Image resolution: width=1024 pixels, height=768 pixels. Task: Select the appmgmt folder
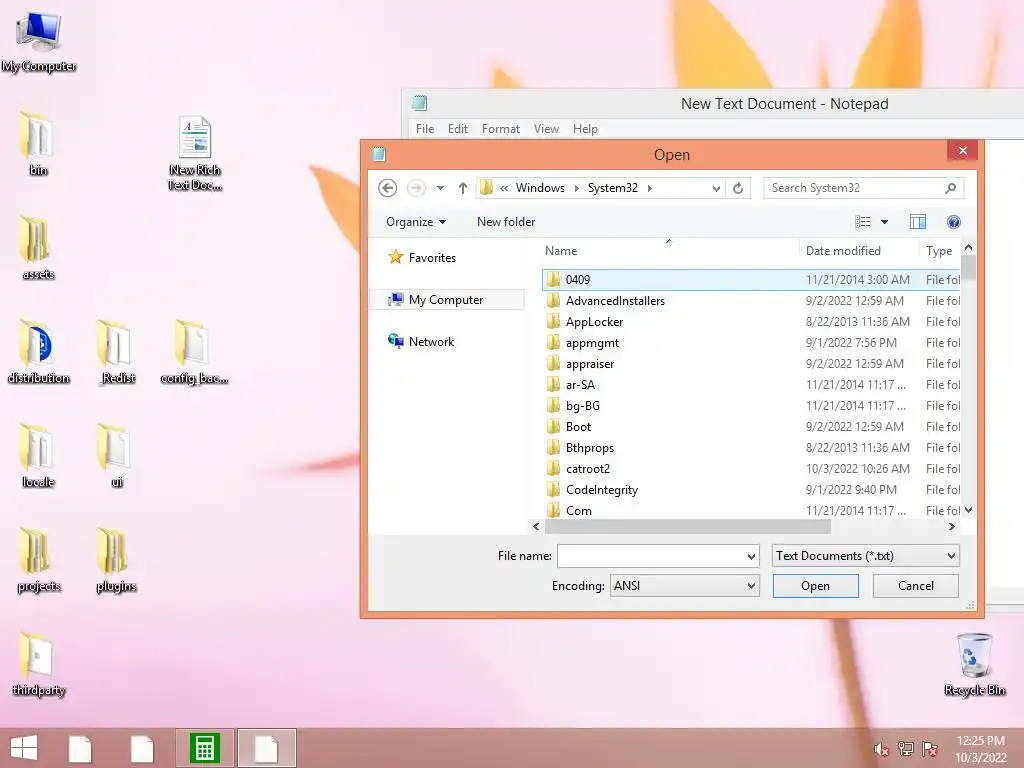pos(751,342)
